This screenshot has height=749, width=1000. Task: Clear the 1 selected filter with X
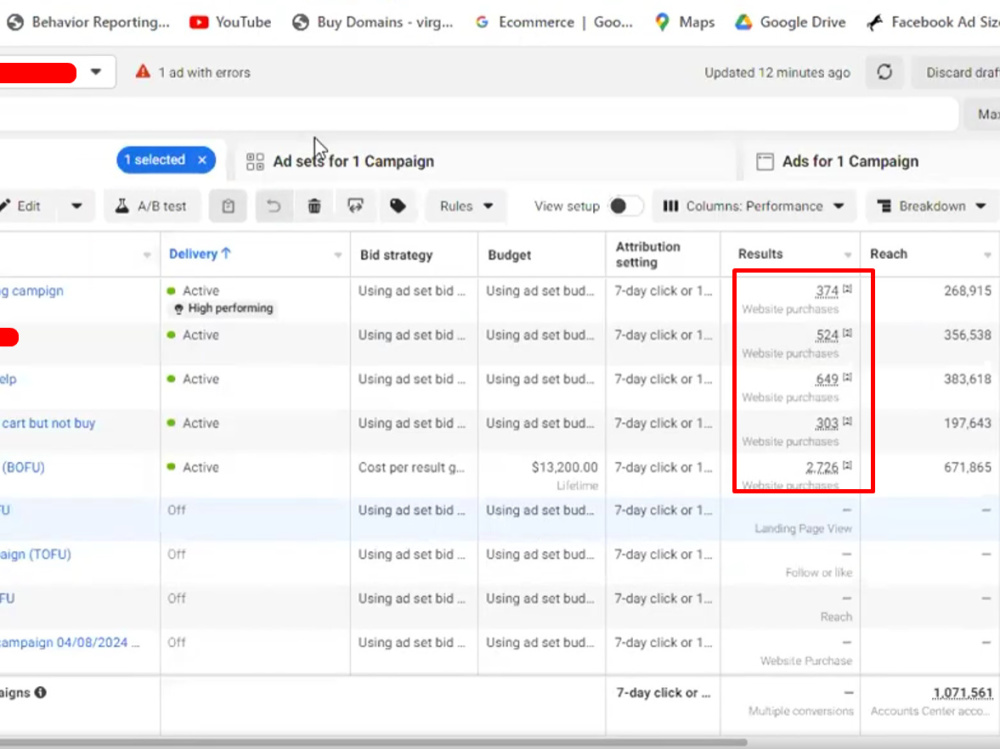(202, 159)
